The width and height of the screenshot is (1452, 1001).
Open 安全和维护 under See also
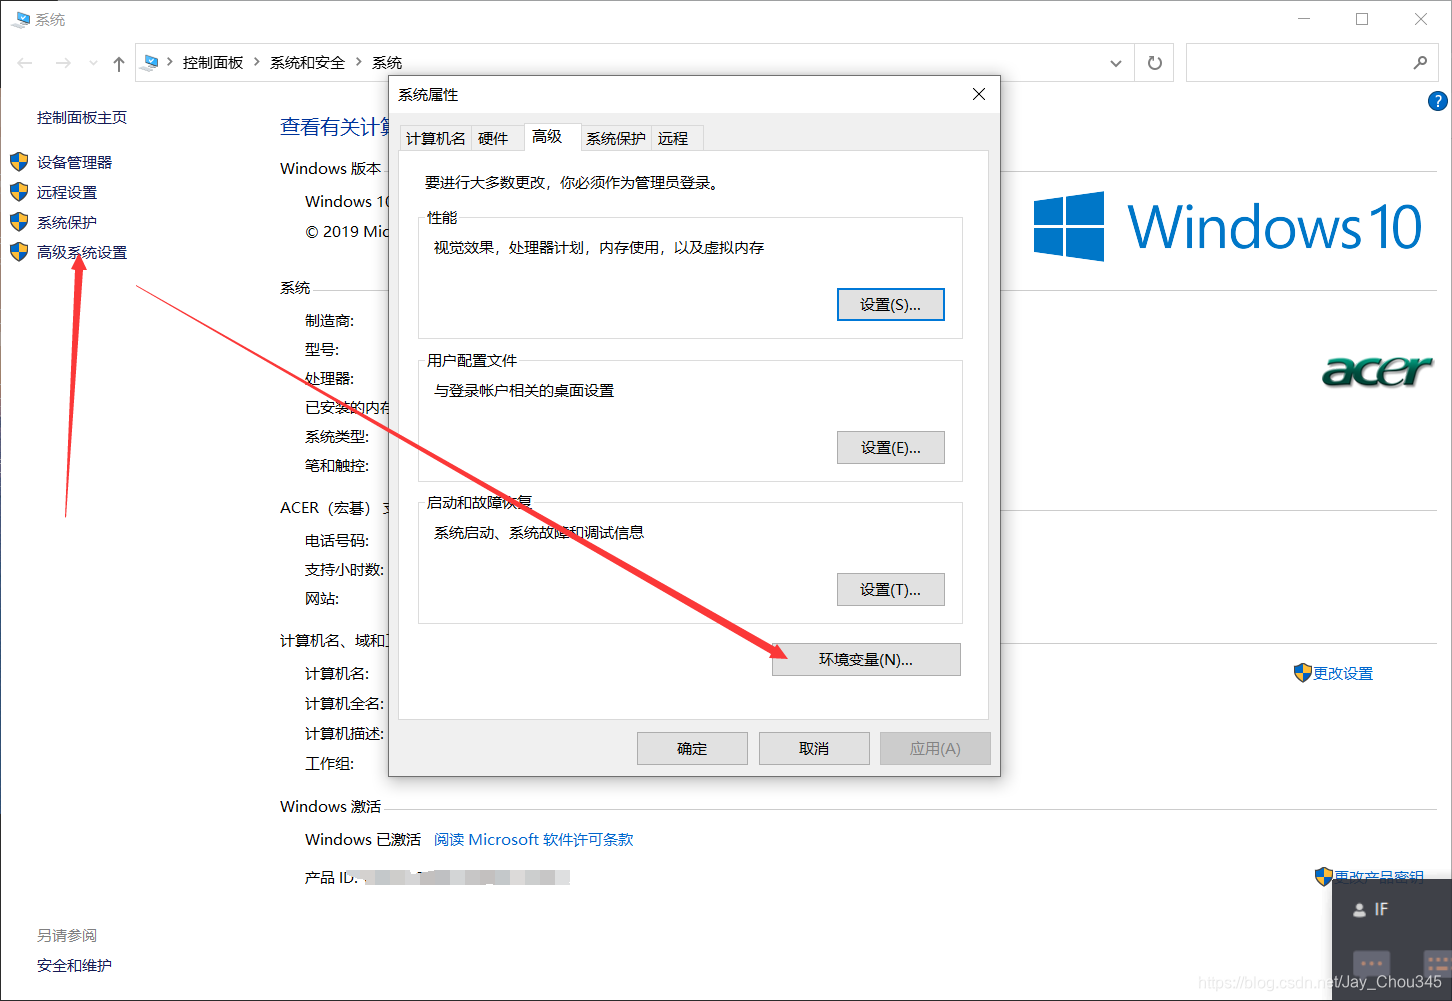74,965
